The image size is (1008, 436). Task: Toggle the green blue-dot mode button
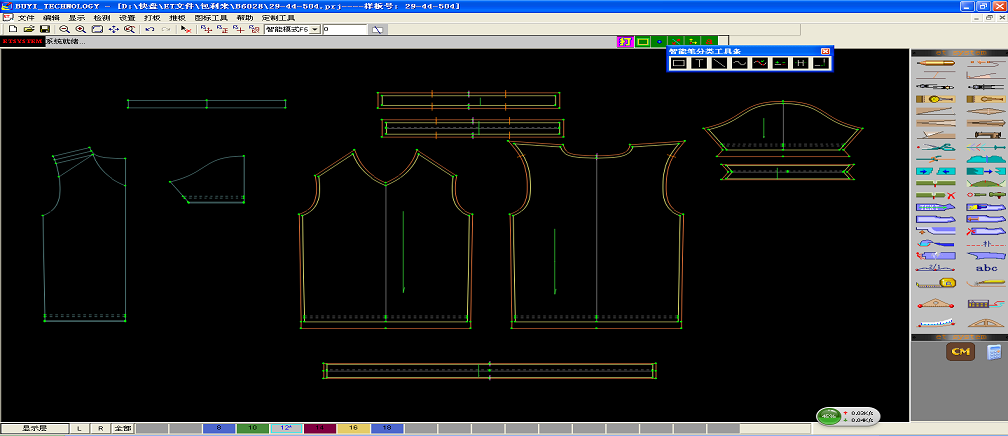tap(659, 42)
